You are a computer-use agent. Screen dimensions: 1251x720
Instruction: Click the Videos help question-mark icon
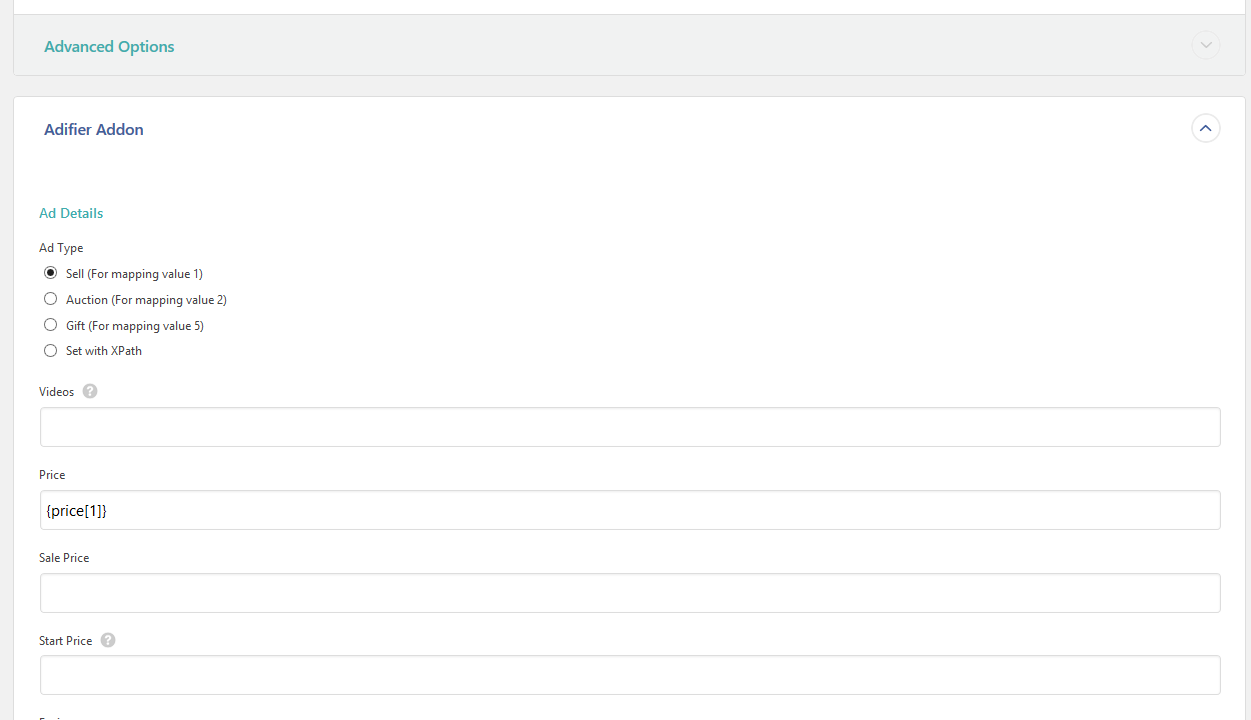point(90,391)
